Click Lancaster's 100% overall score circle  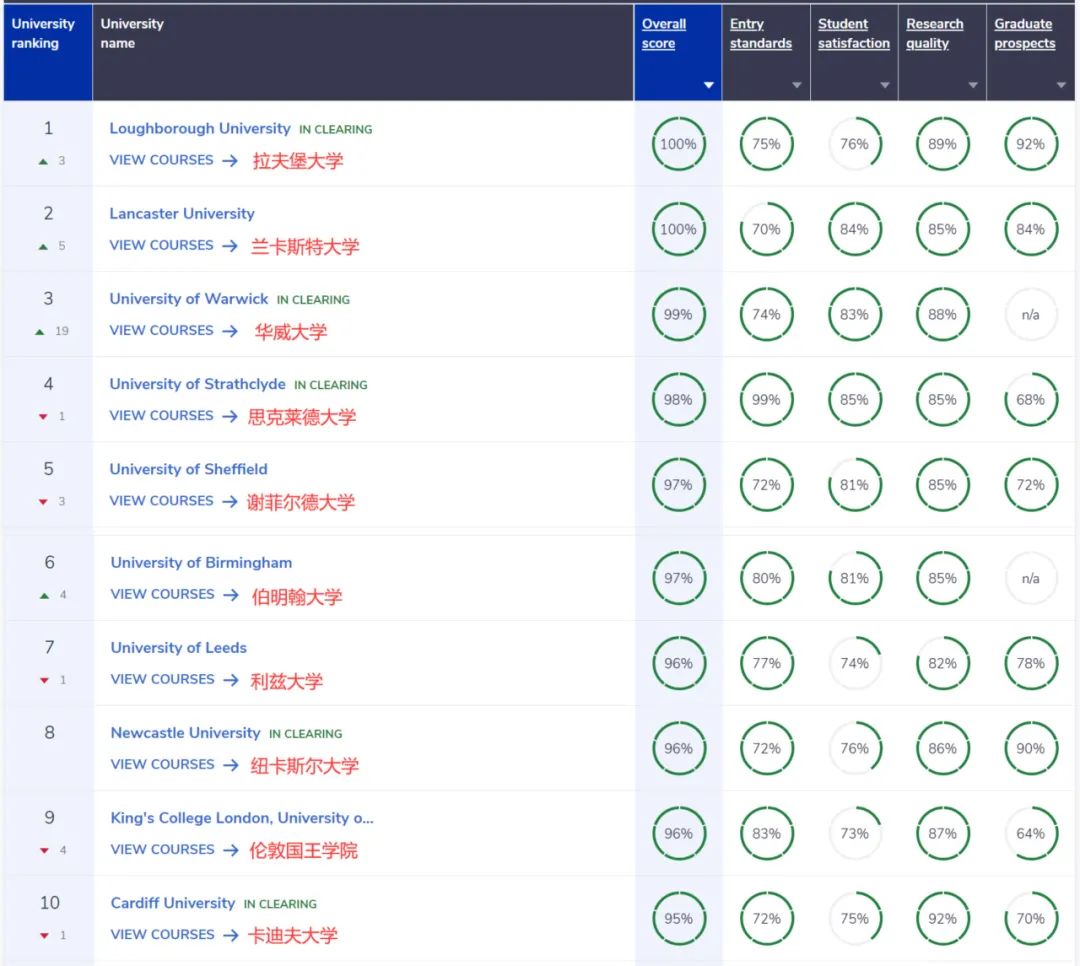[x=678, y=229]
